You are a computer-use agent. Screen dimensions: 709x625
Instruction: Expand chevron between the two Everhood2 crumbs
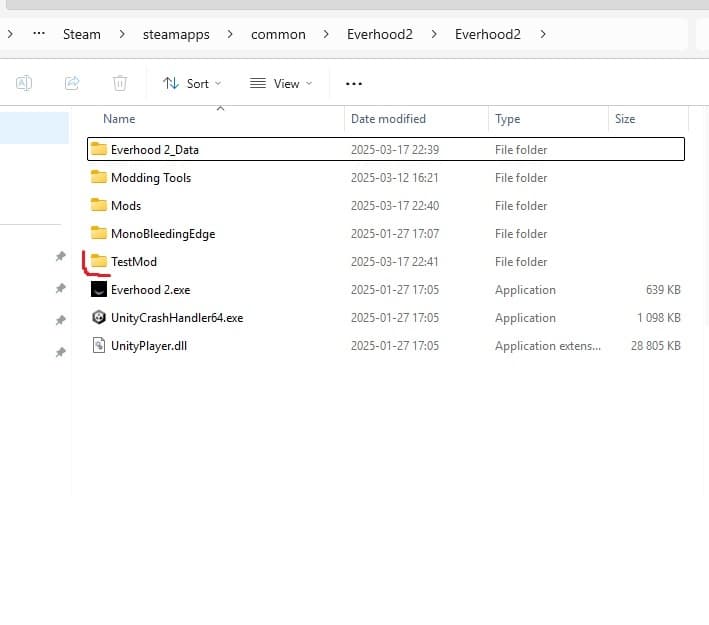pos(434,34)
